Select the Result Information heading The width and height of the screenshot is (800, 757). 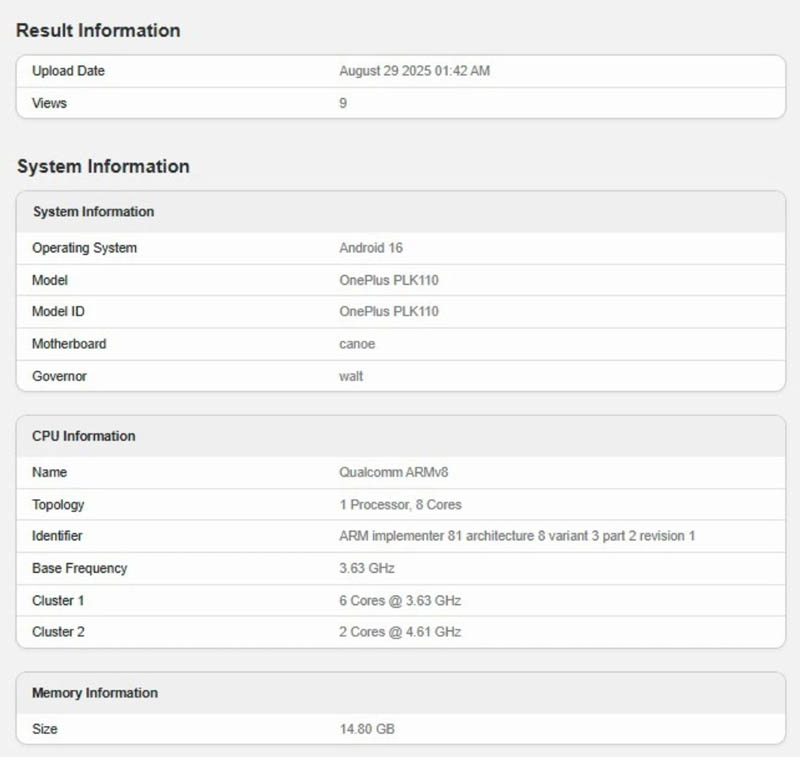tap(96, 31)
